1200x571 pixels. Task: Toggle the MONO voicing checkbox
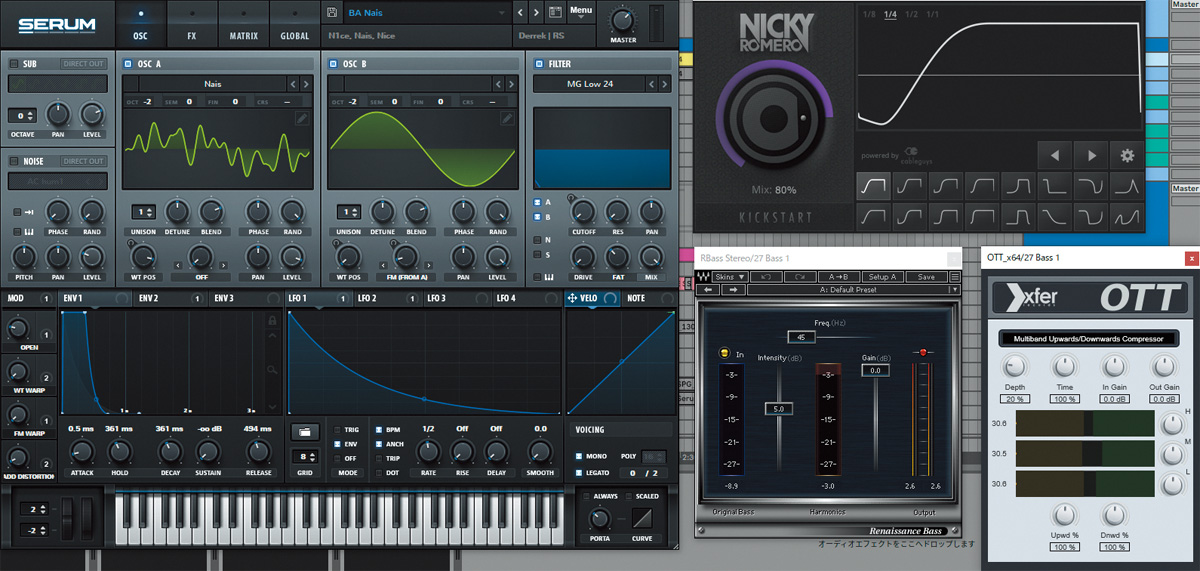click(580, 456)
